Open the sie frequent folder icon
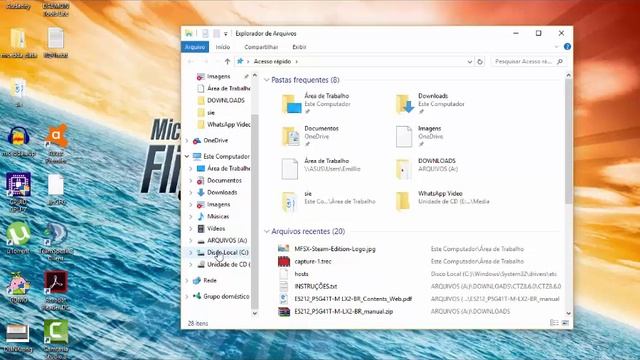 [290, 201]
